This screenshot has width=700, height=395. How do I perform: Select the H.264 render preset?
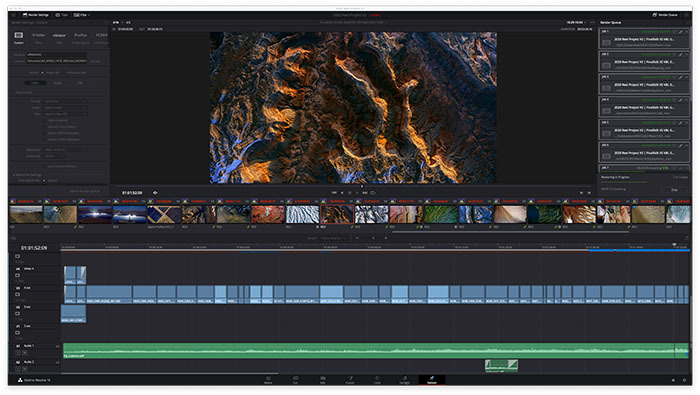pyautogui.click(x=101, y=37)
